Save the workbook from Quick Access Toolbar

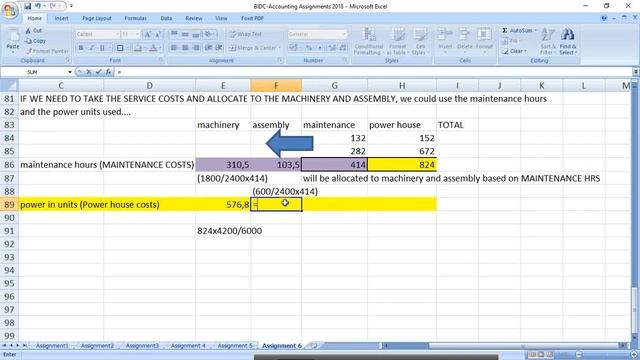[x=28, y=6]
